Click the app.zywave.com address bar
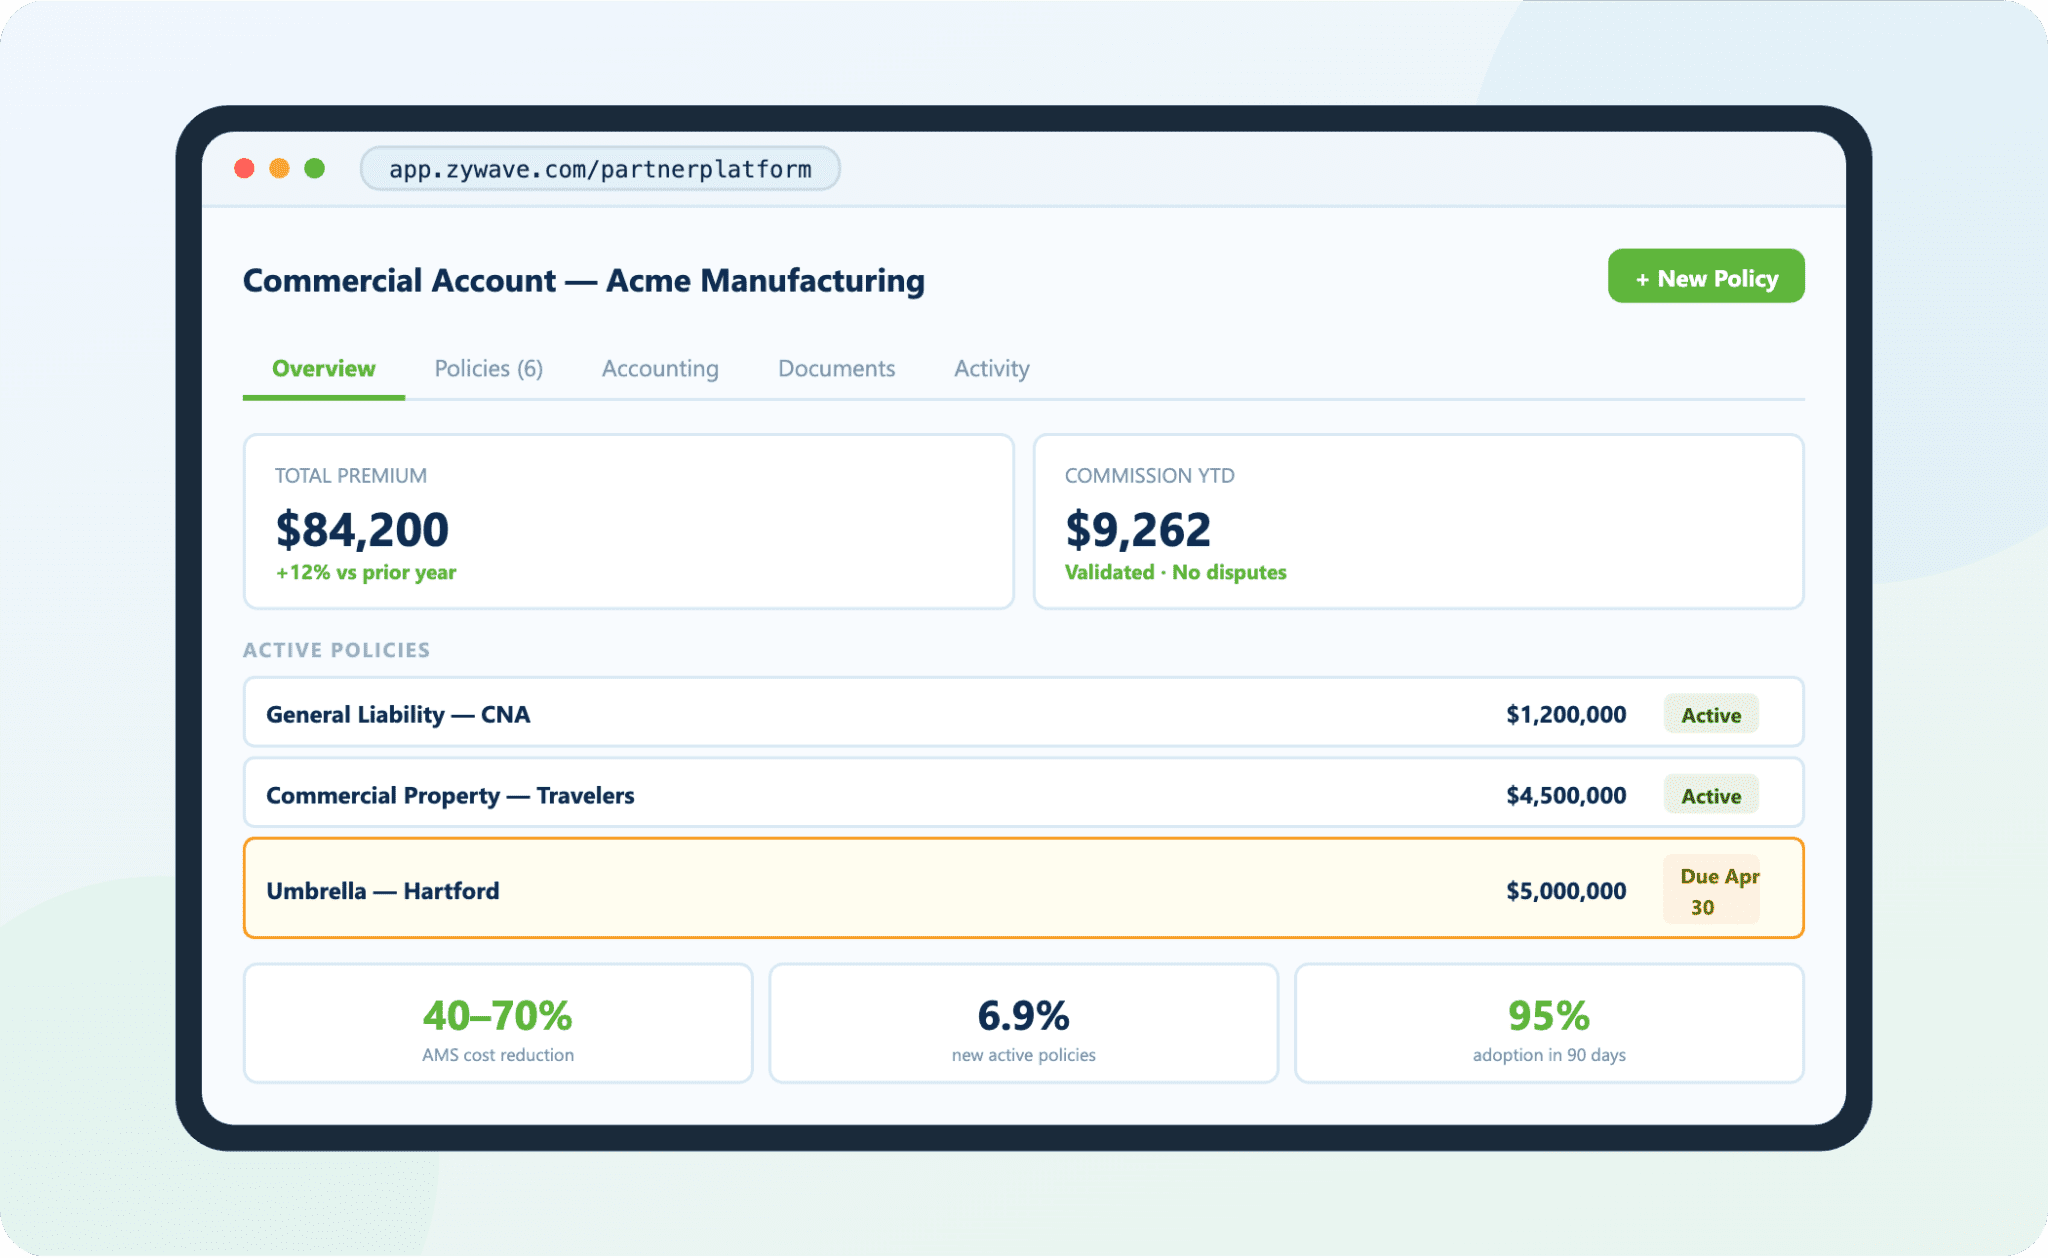 click(599, 169)
